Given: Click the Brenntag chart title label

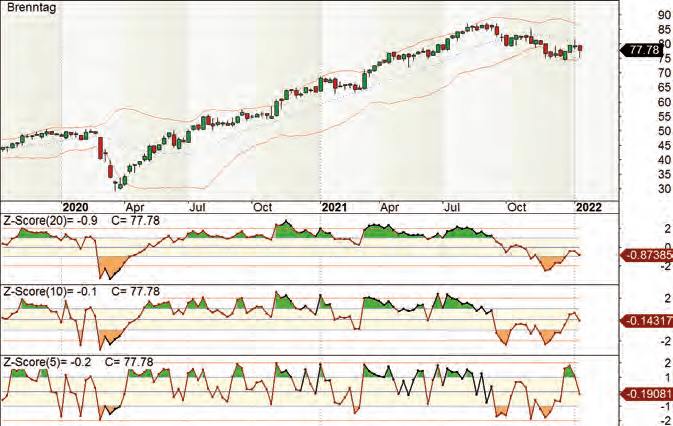Looking at the screenshot, I should point(31,8).
